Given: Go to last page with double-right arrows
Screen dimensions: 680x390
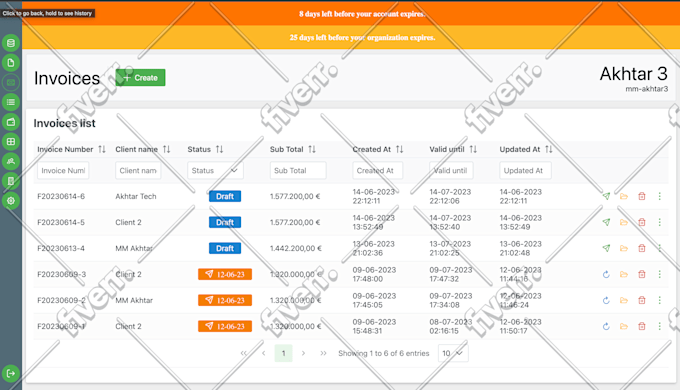Looking at the screenshot, I should [x=323, y=353].
